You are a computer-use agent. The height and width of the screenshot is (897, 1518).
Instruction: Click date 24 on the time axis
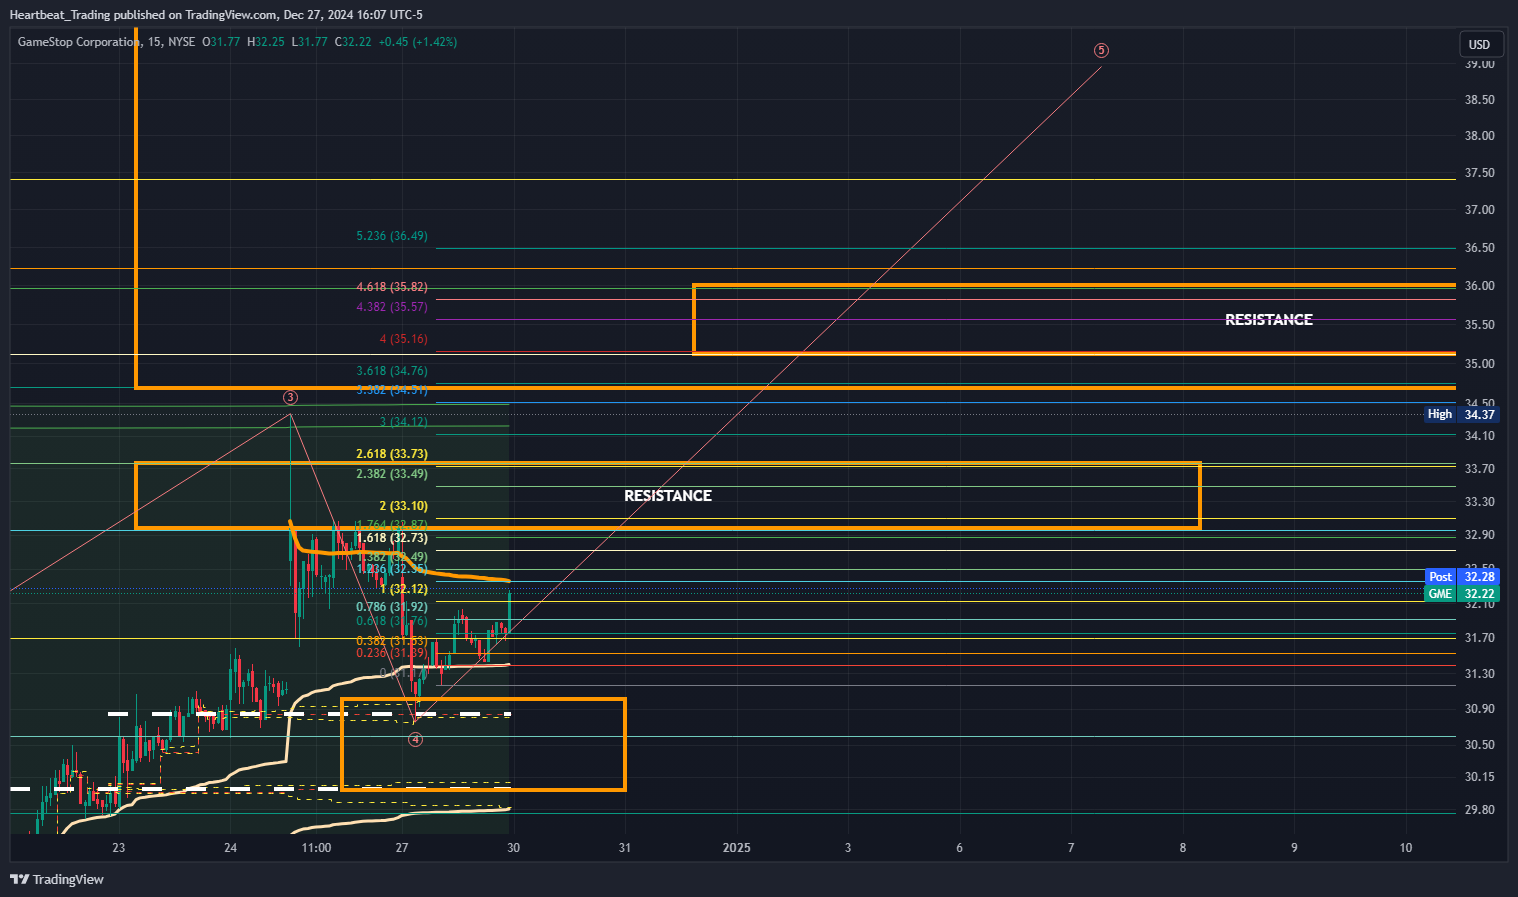[x=231, y=848]
